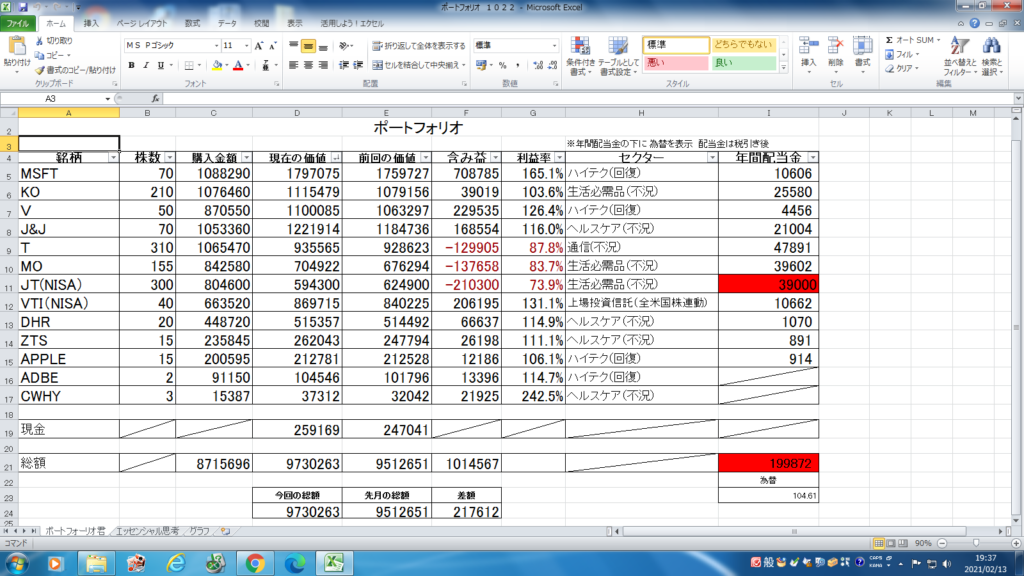Click セルを結合して中央揃え (Merge & Center)
The height and width of the screenshot is (576, 1024).
coord(419,65)
